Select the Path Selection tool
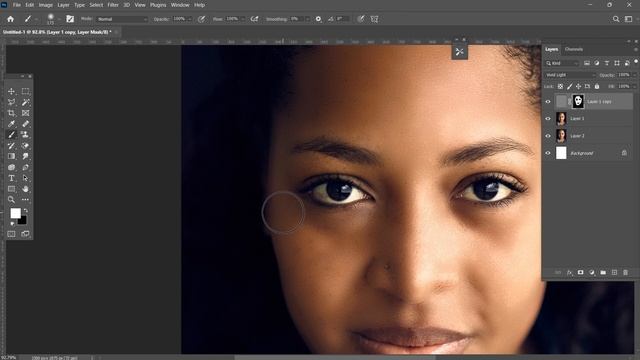640x360 pixels. click(x=25, y=178)
